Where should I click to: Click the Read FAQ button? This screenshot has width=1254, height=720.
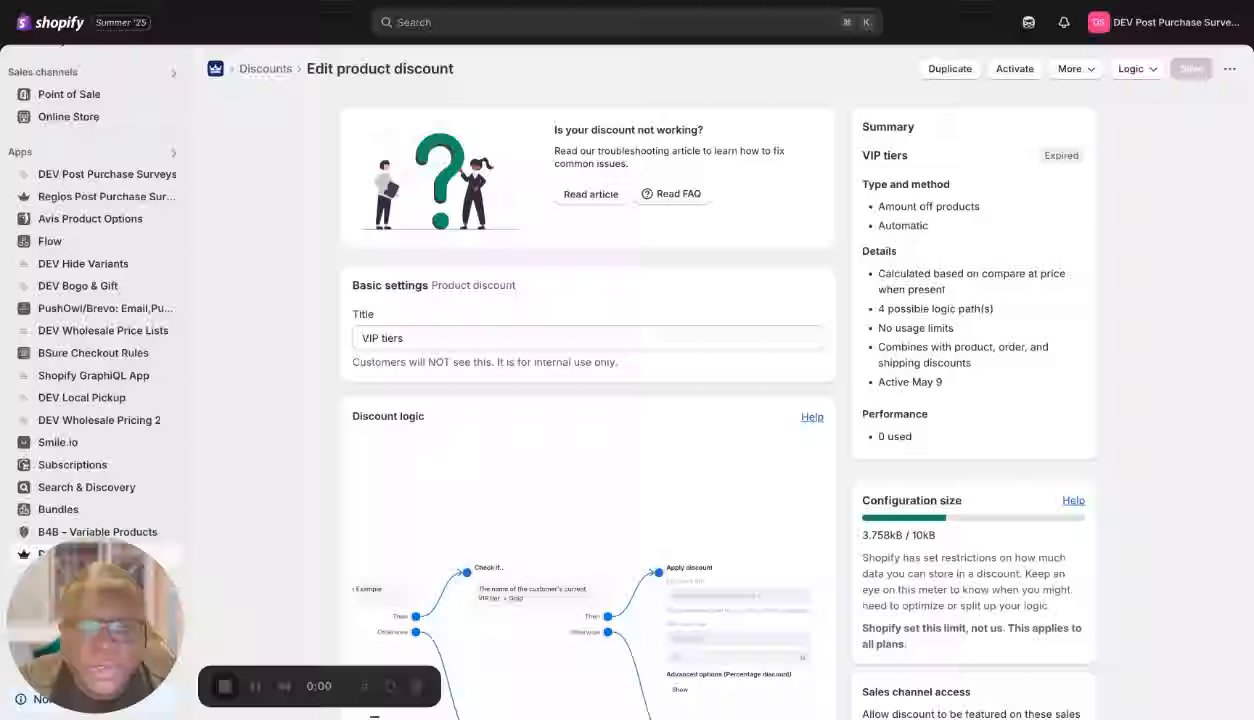coord(671,194)
